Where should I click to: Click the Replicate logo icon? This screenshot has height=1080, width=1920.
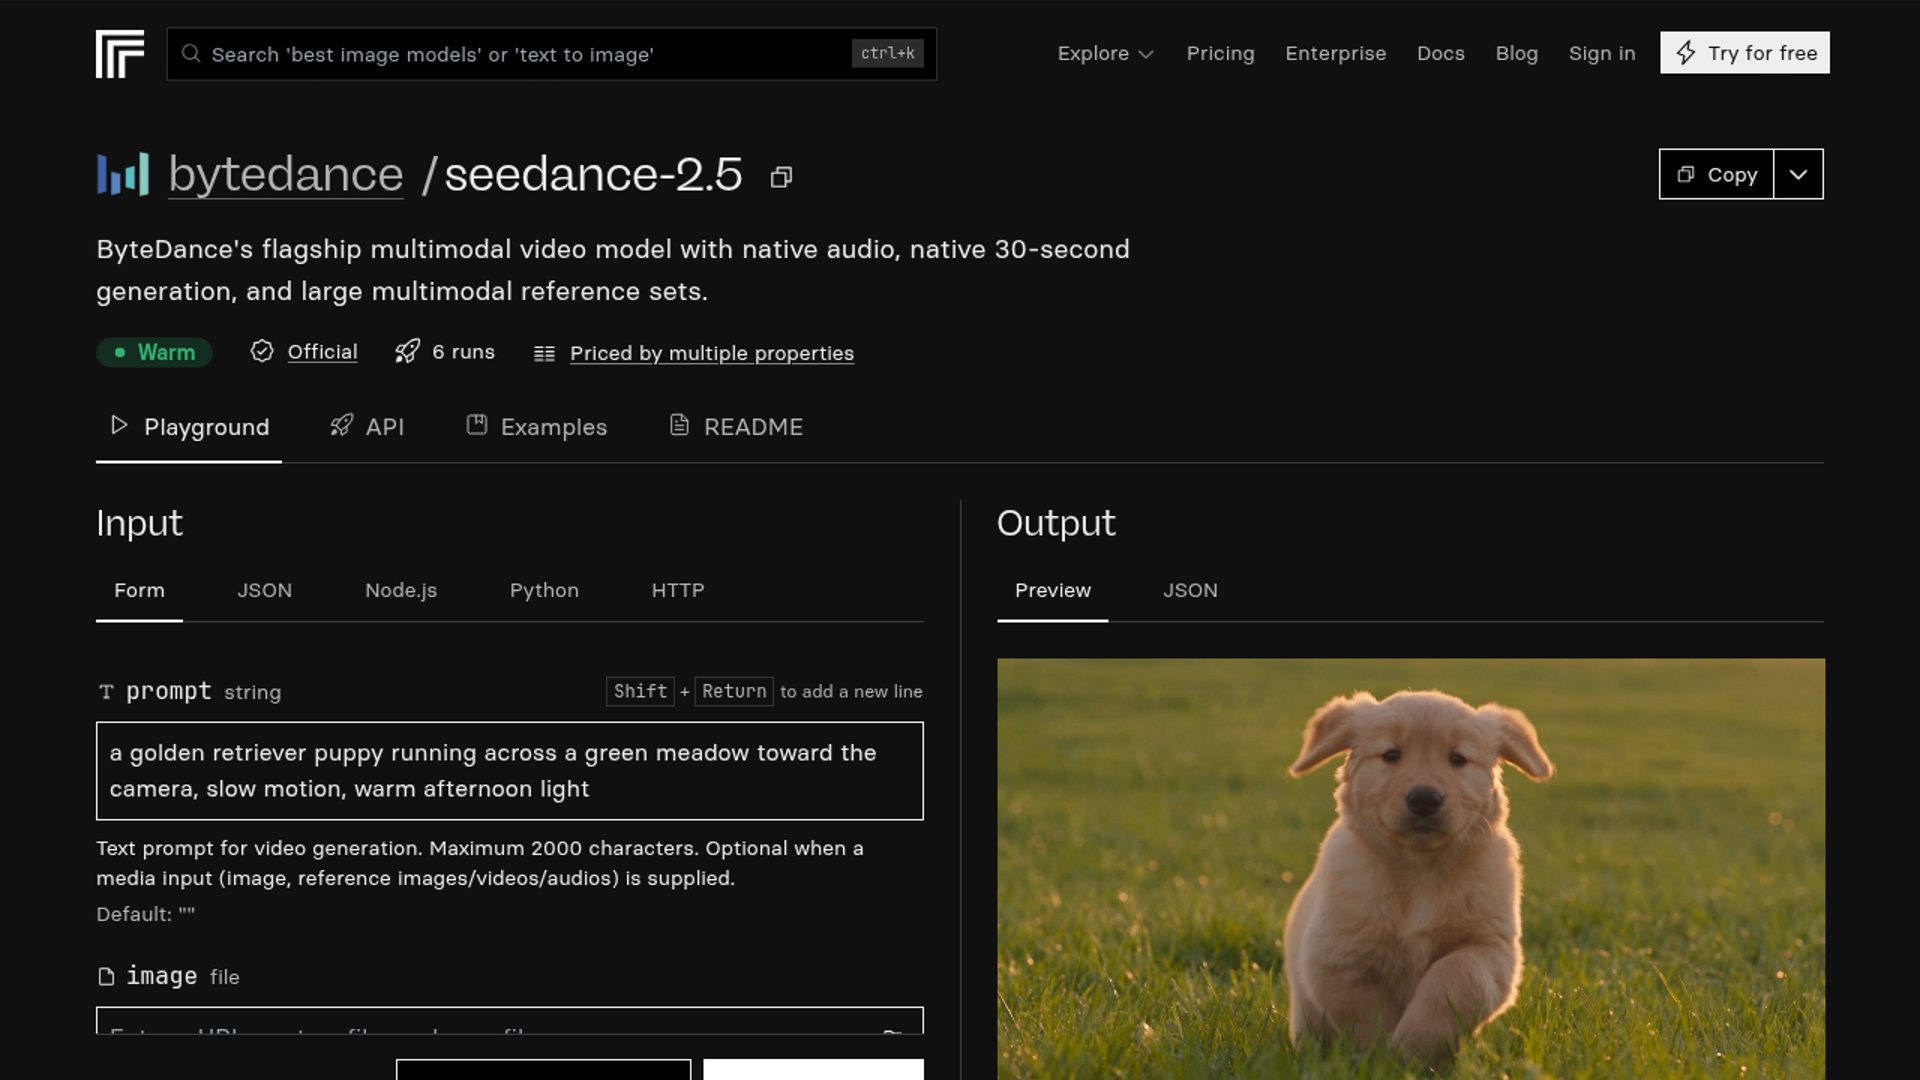coord(120,54)
